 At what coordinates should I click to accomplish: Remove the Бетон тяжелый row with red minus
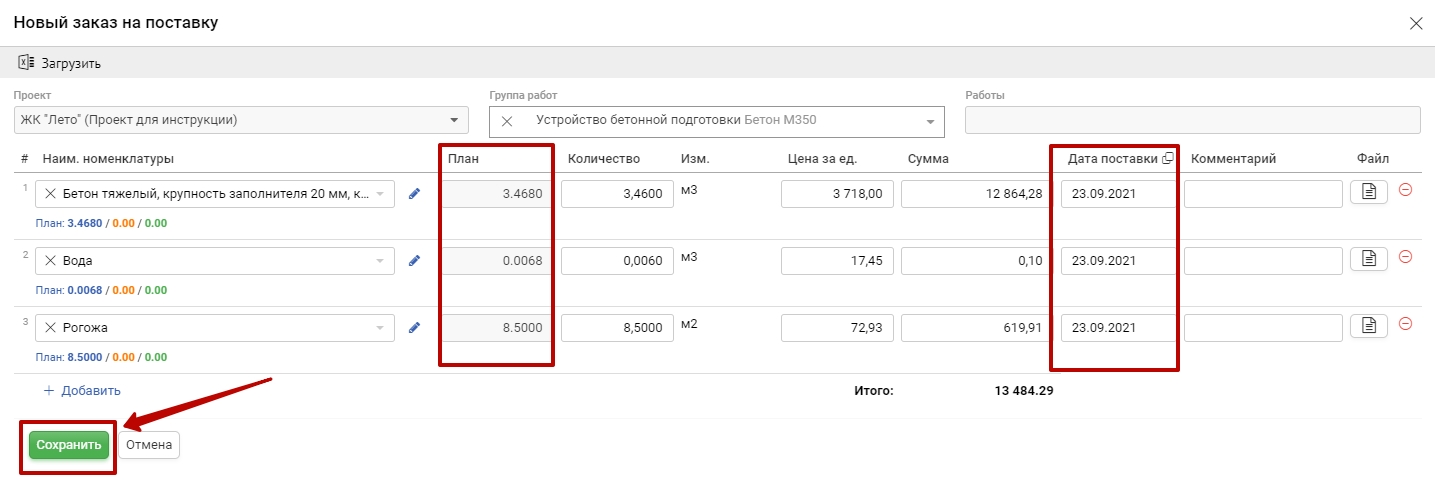click(1405, 190)
